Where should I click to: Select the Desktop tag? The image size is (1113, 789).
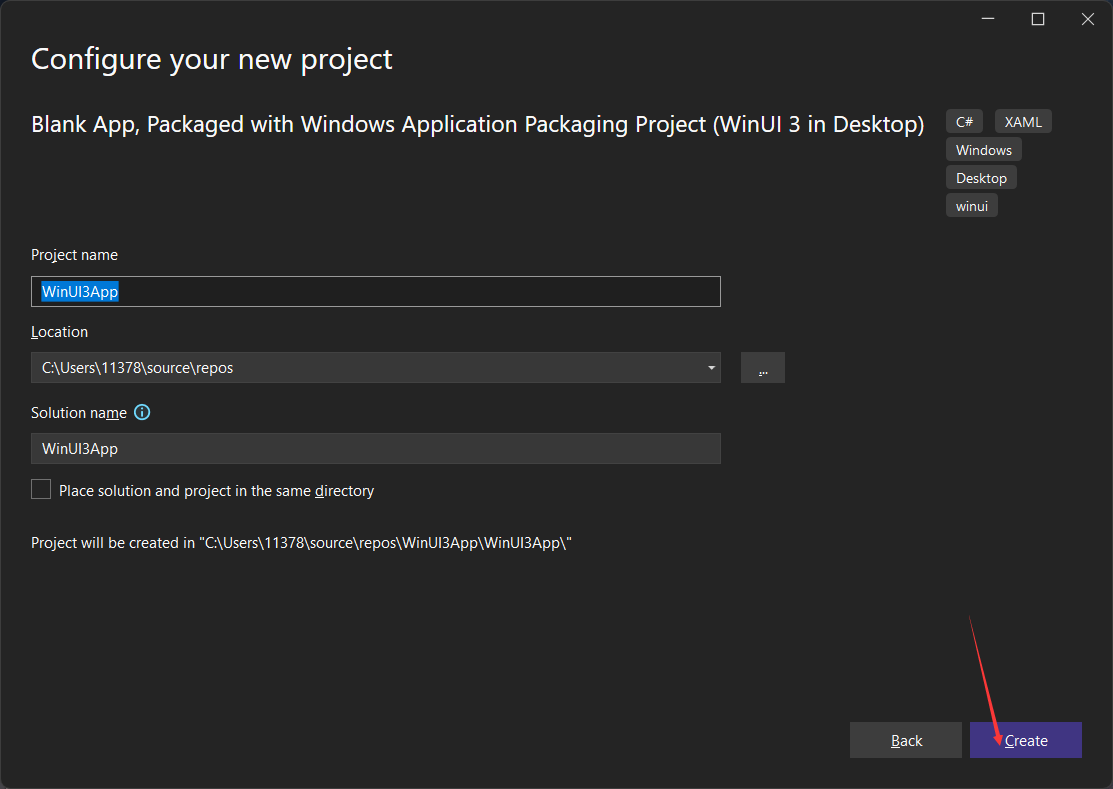coord(981,177)
